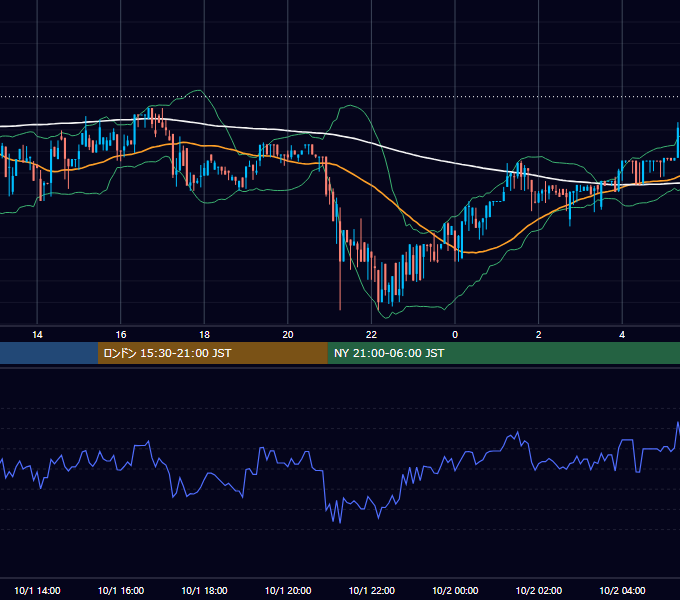Click the 16 hour axis label
This screenshot has height=600, width=680.
point(121,335)
